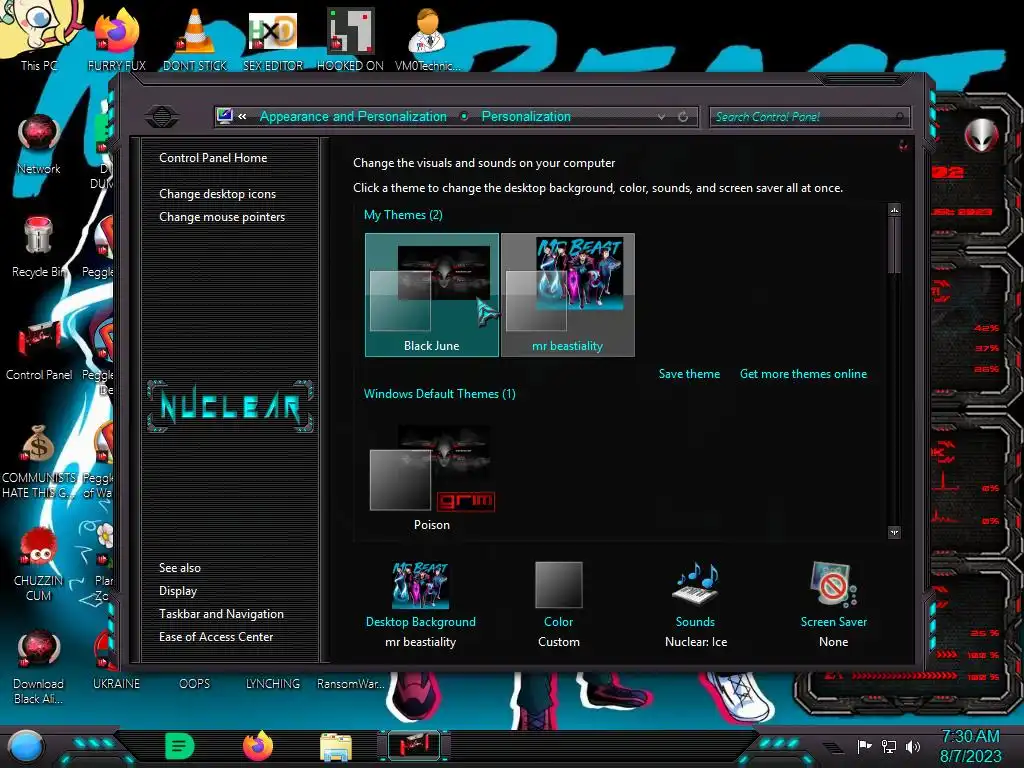Click the Start orb button
1024x768 pixels.
point(26,746)
